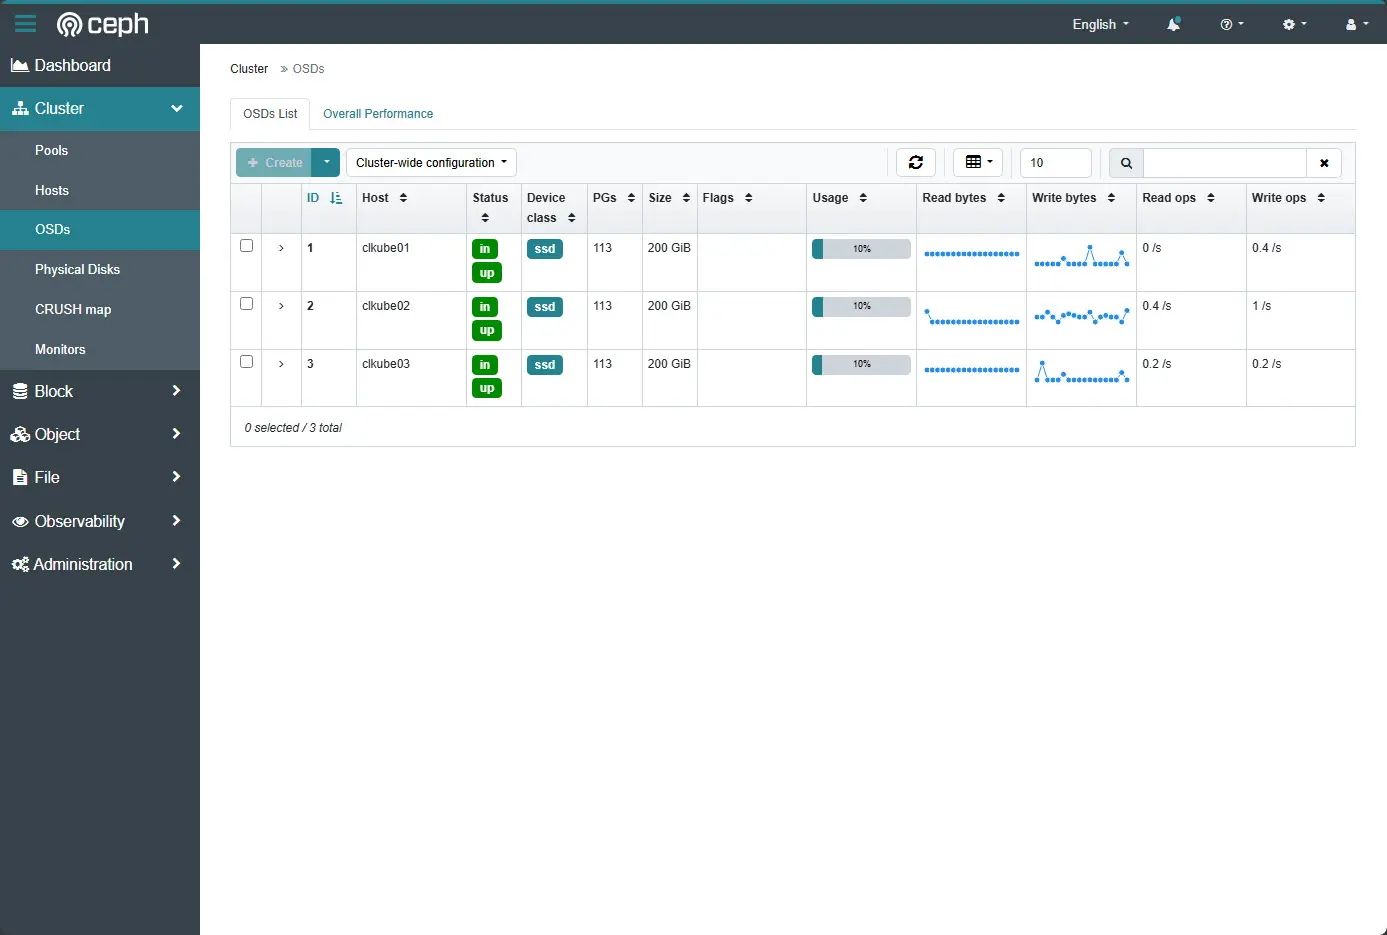Viewport: 1387px width, 935px height.
Task: Open Cluster-wide configuration dropdown
Action: [x=431, y=163]
